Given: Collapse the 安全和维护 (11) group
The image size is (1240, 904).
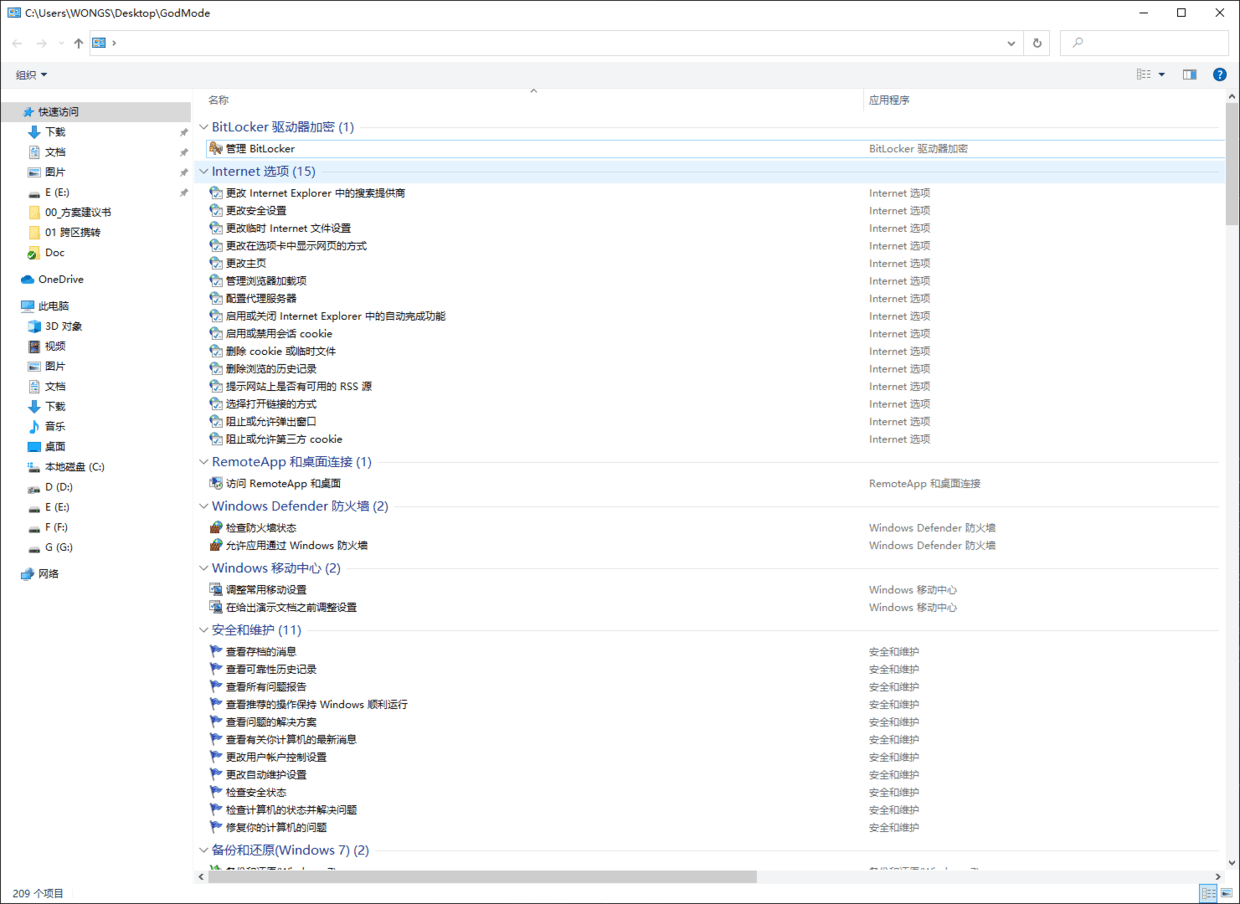Looking at the screenshot, I should (x=204, y=630).
